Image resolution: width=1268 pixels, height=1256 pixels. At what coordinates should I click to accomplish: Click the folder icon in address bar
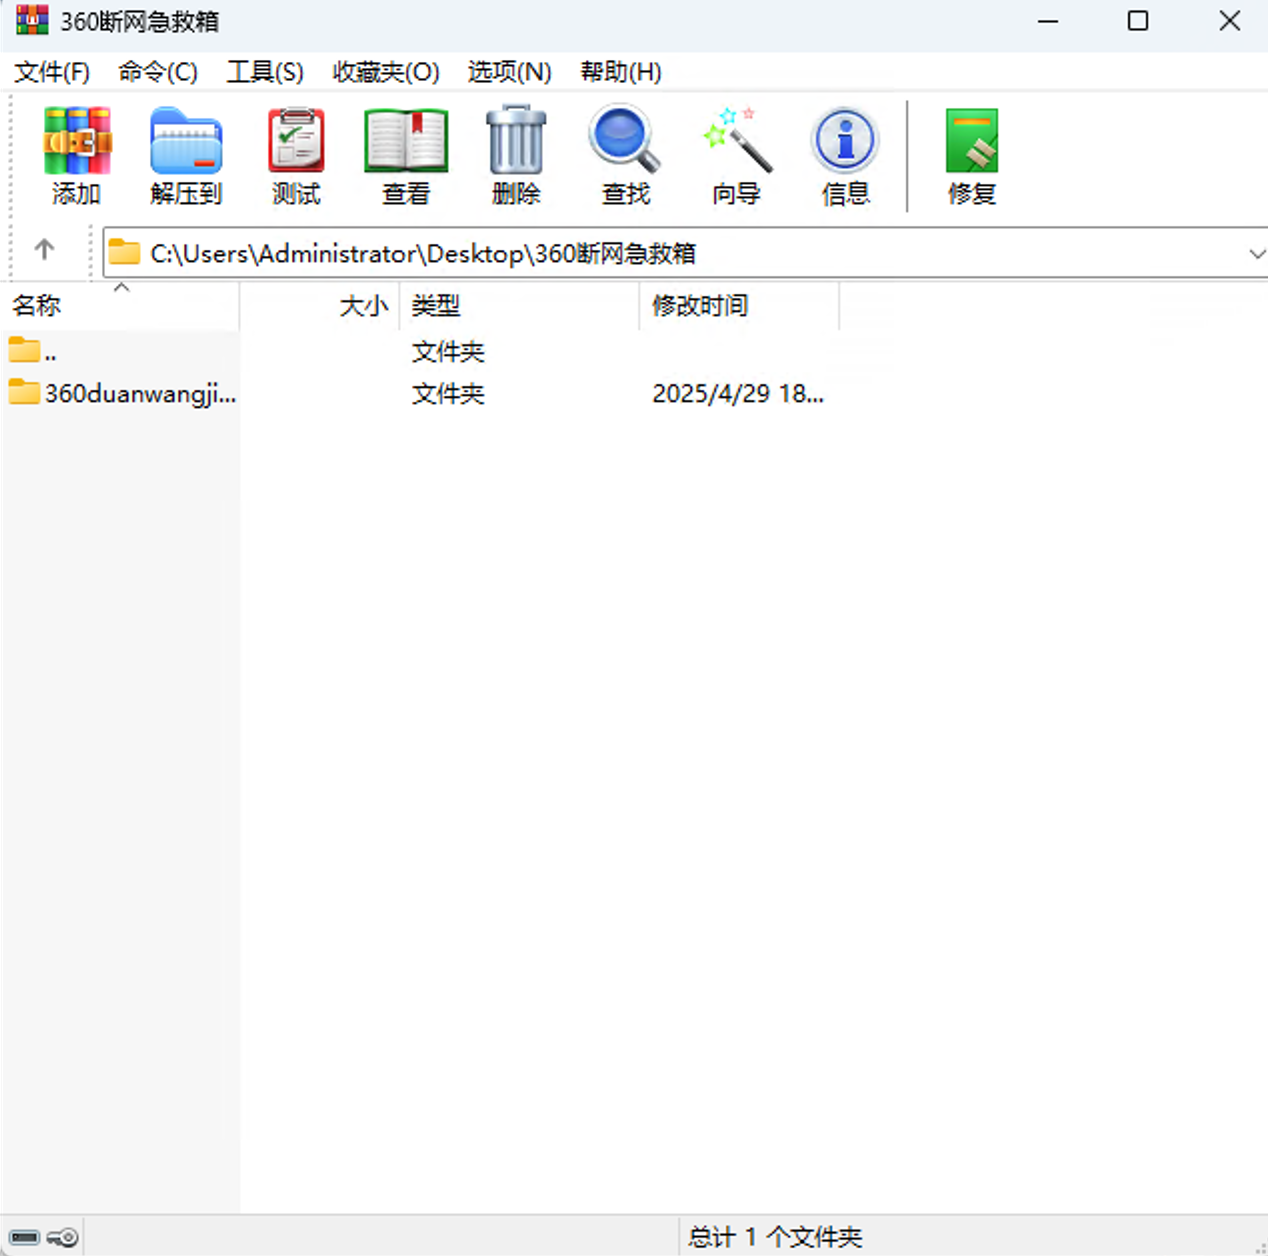pyautogui.click(x=125, y=252)
